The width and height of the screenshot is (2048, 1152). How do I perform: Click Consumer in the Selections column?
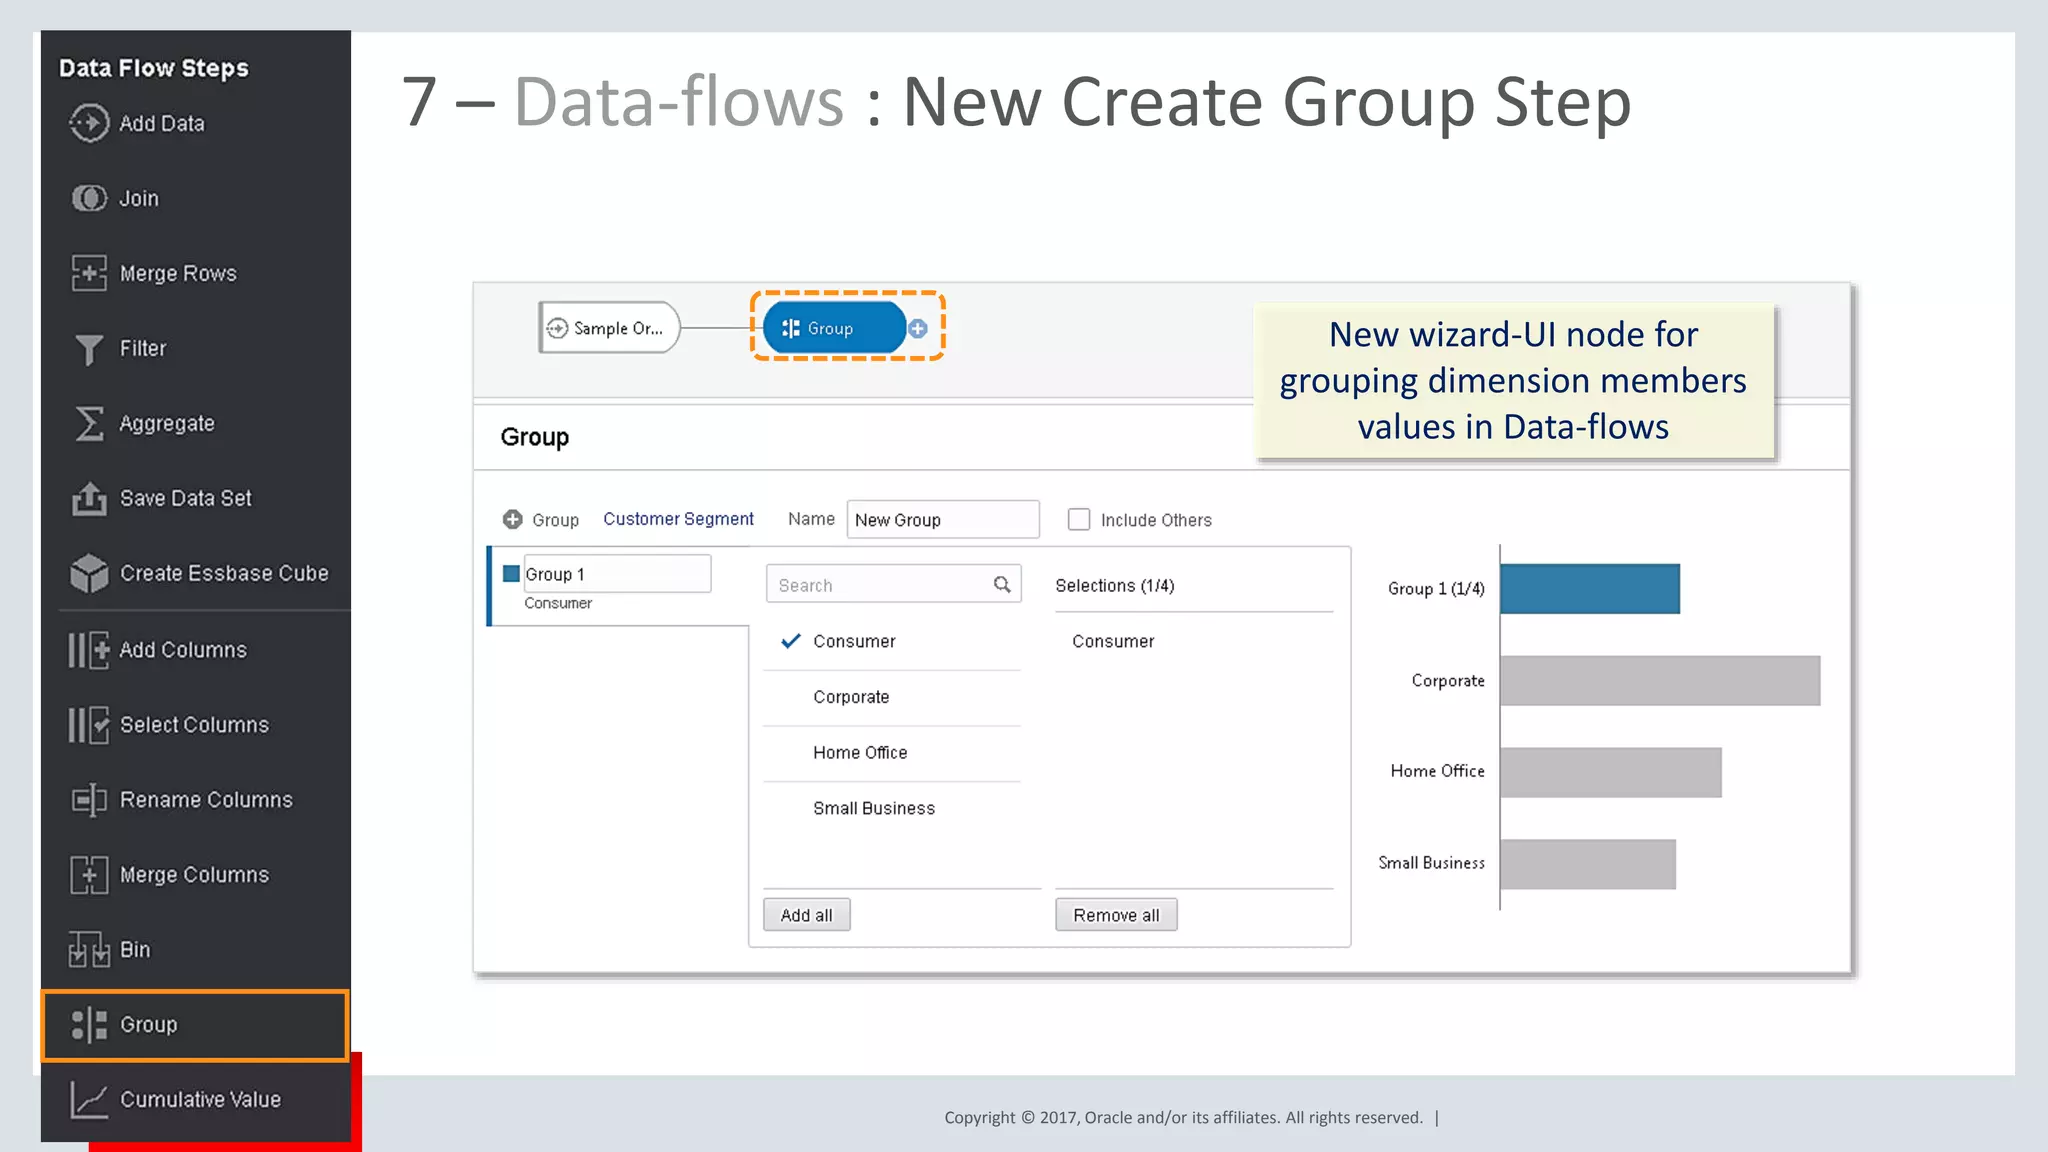[x=1113, y=641]
